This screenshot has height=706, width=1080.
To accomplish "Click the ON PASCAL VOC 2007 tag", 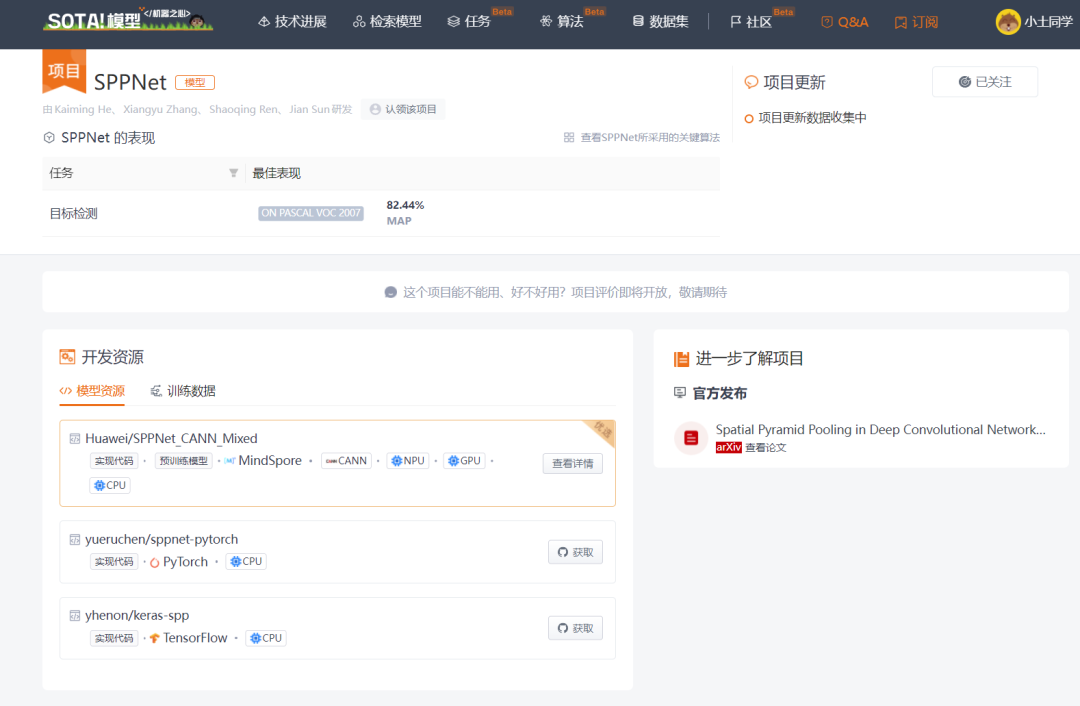I will click(310, 212).
